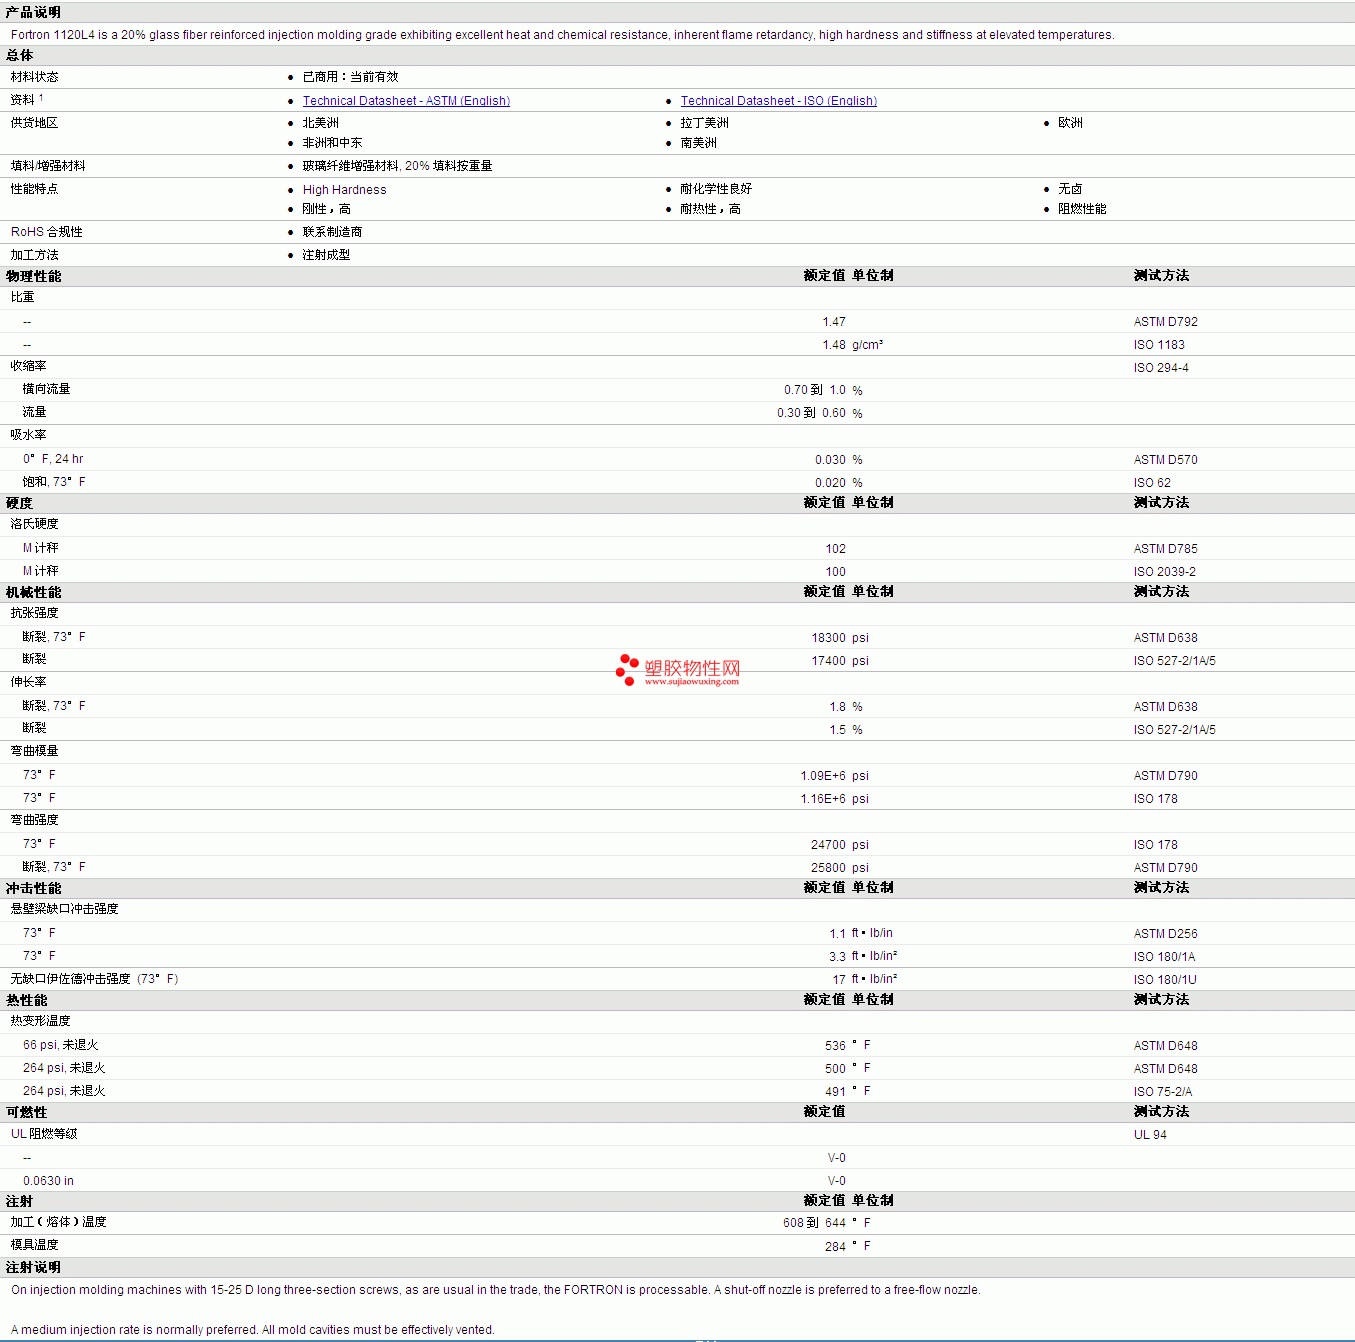The width and height of the screenshot is (1355, 1342).
Task: Click the 拉丁美洲 region entry
Action: [705, 123]
